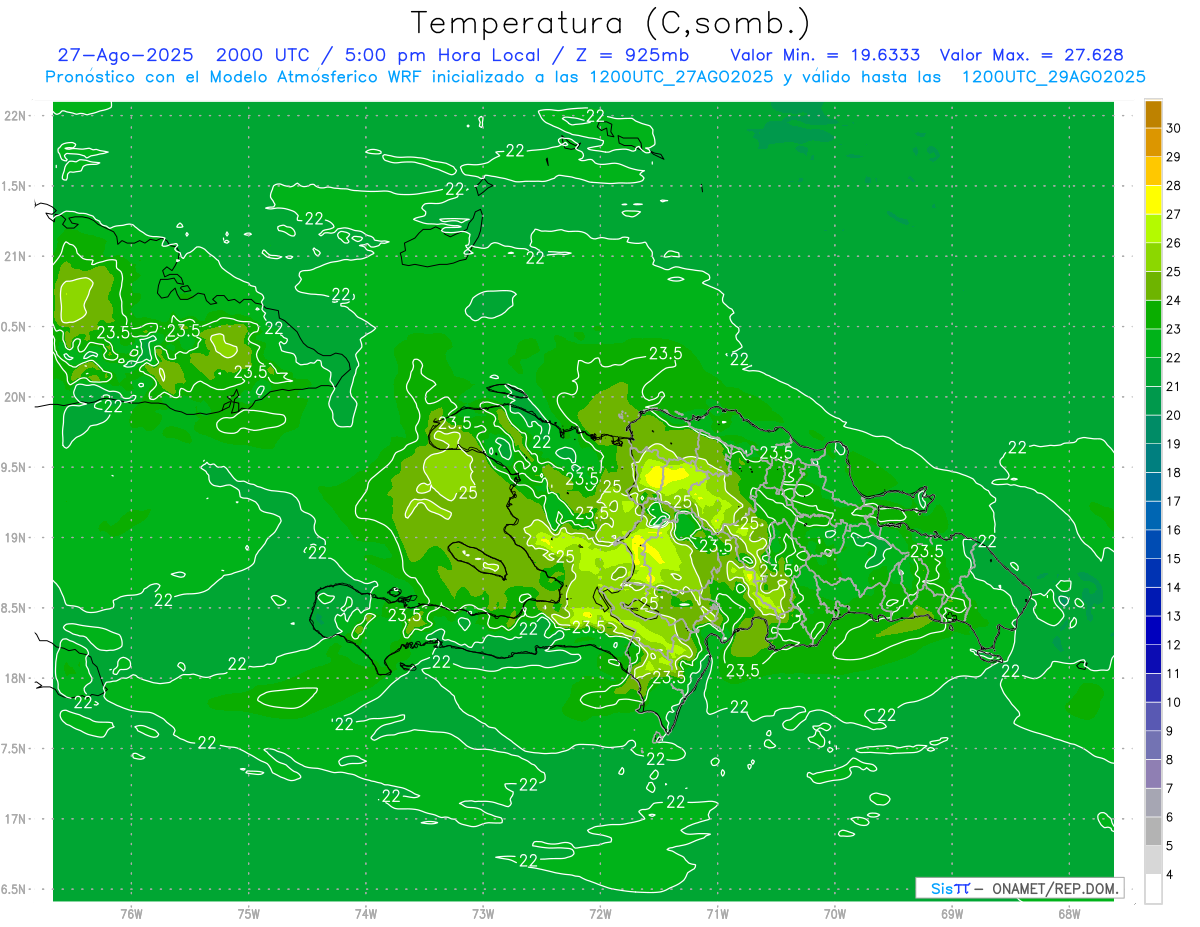The height and width of the screenshot is (927, 1200).
Task: Click the color bar label "27"
Action: 1174,214
